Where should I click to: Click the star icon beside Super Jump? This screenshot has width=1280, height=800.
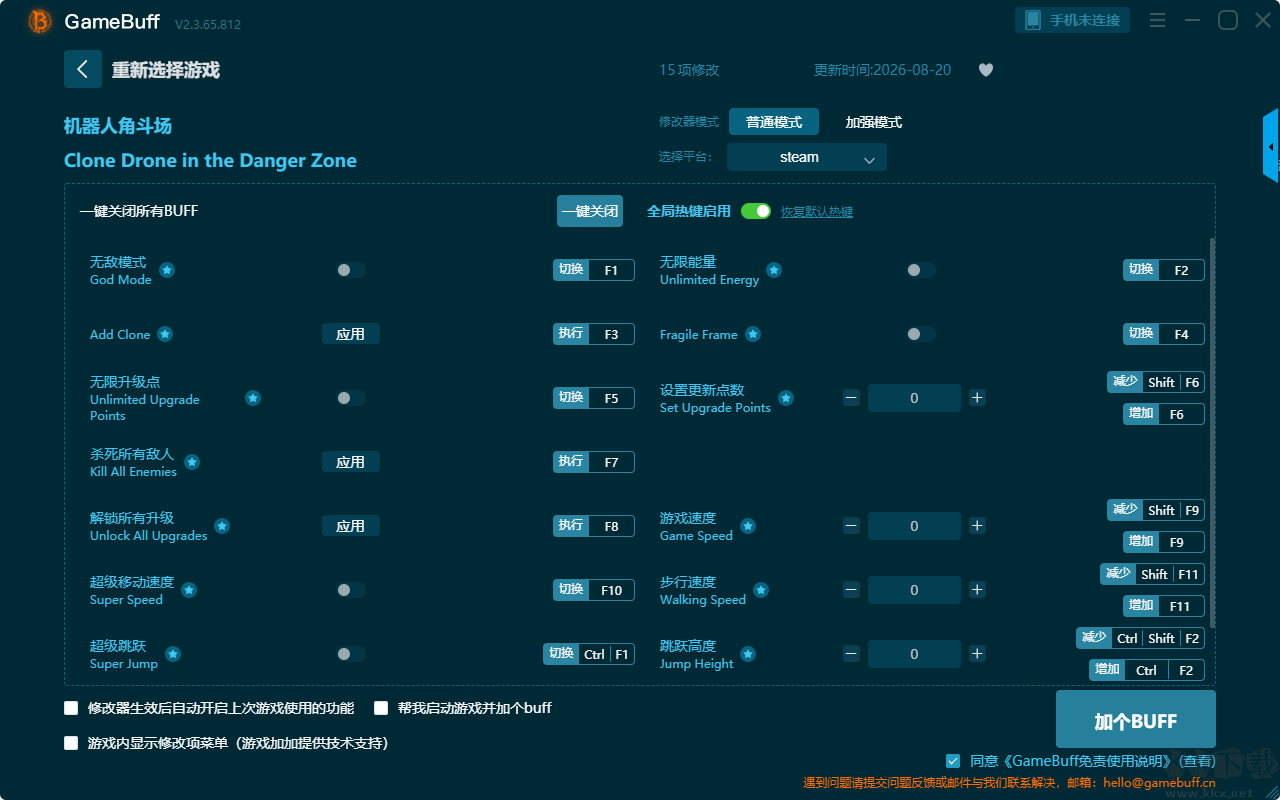coord(173,654)
